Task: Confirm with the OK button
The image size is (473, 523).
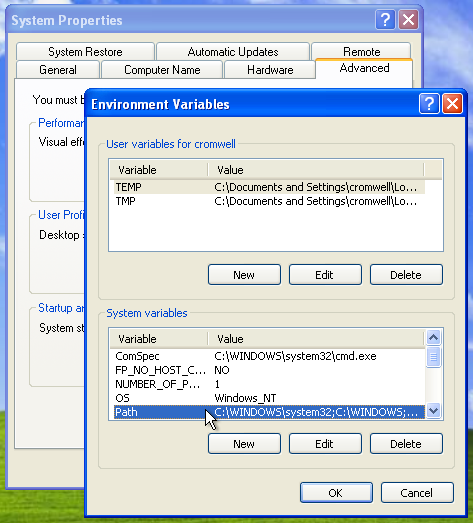Action: pos(336,493)
